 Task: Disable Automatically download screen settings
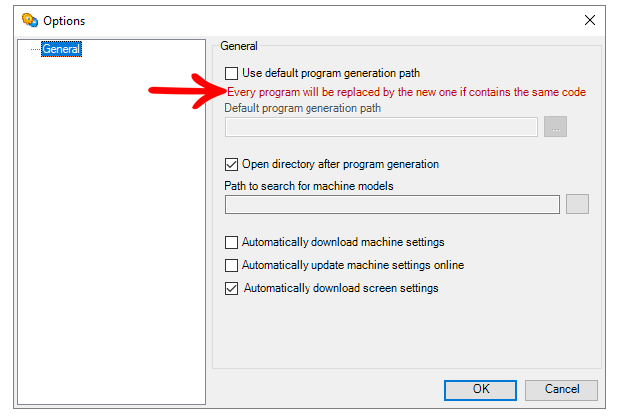(231, 289)
